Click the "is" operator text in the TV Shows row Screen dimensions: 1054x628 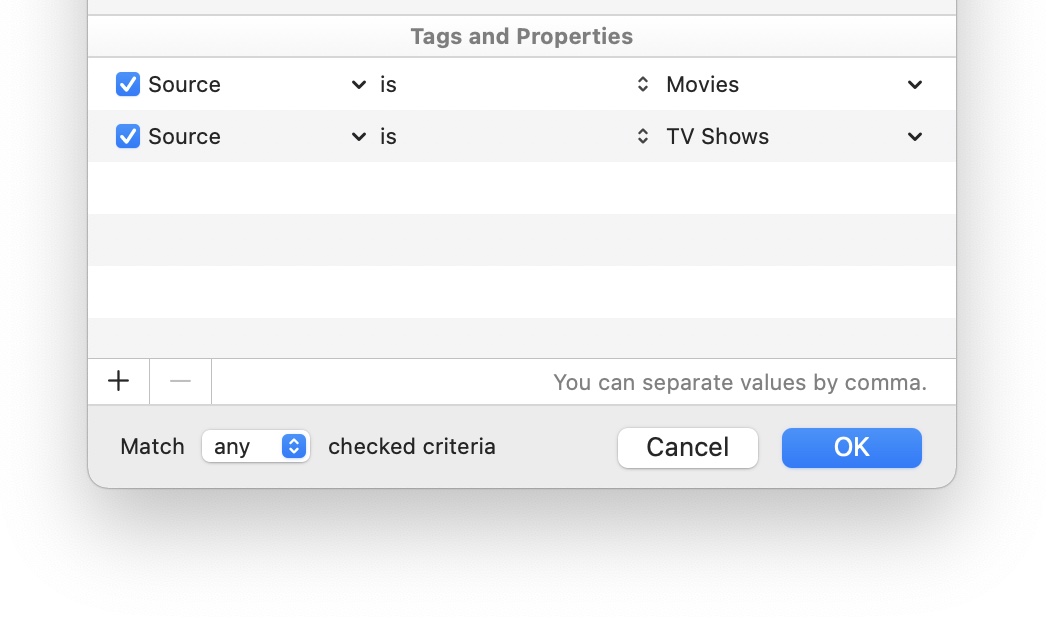coord(389,137)
